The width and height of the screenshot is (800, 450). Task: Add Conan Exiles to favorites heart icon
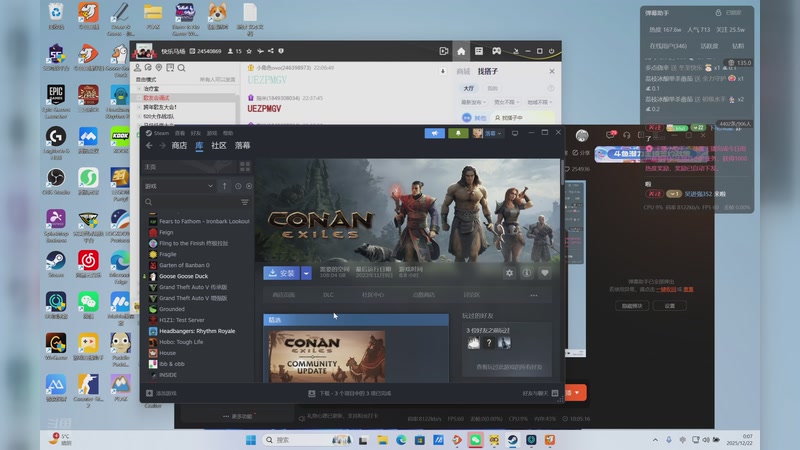tap(545, 273)
